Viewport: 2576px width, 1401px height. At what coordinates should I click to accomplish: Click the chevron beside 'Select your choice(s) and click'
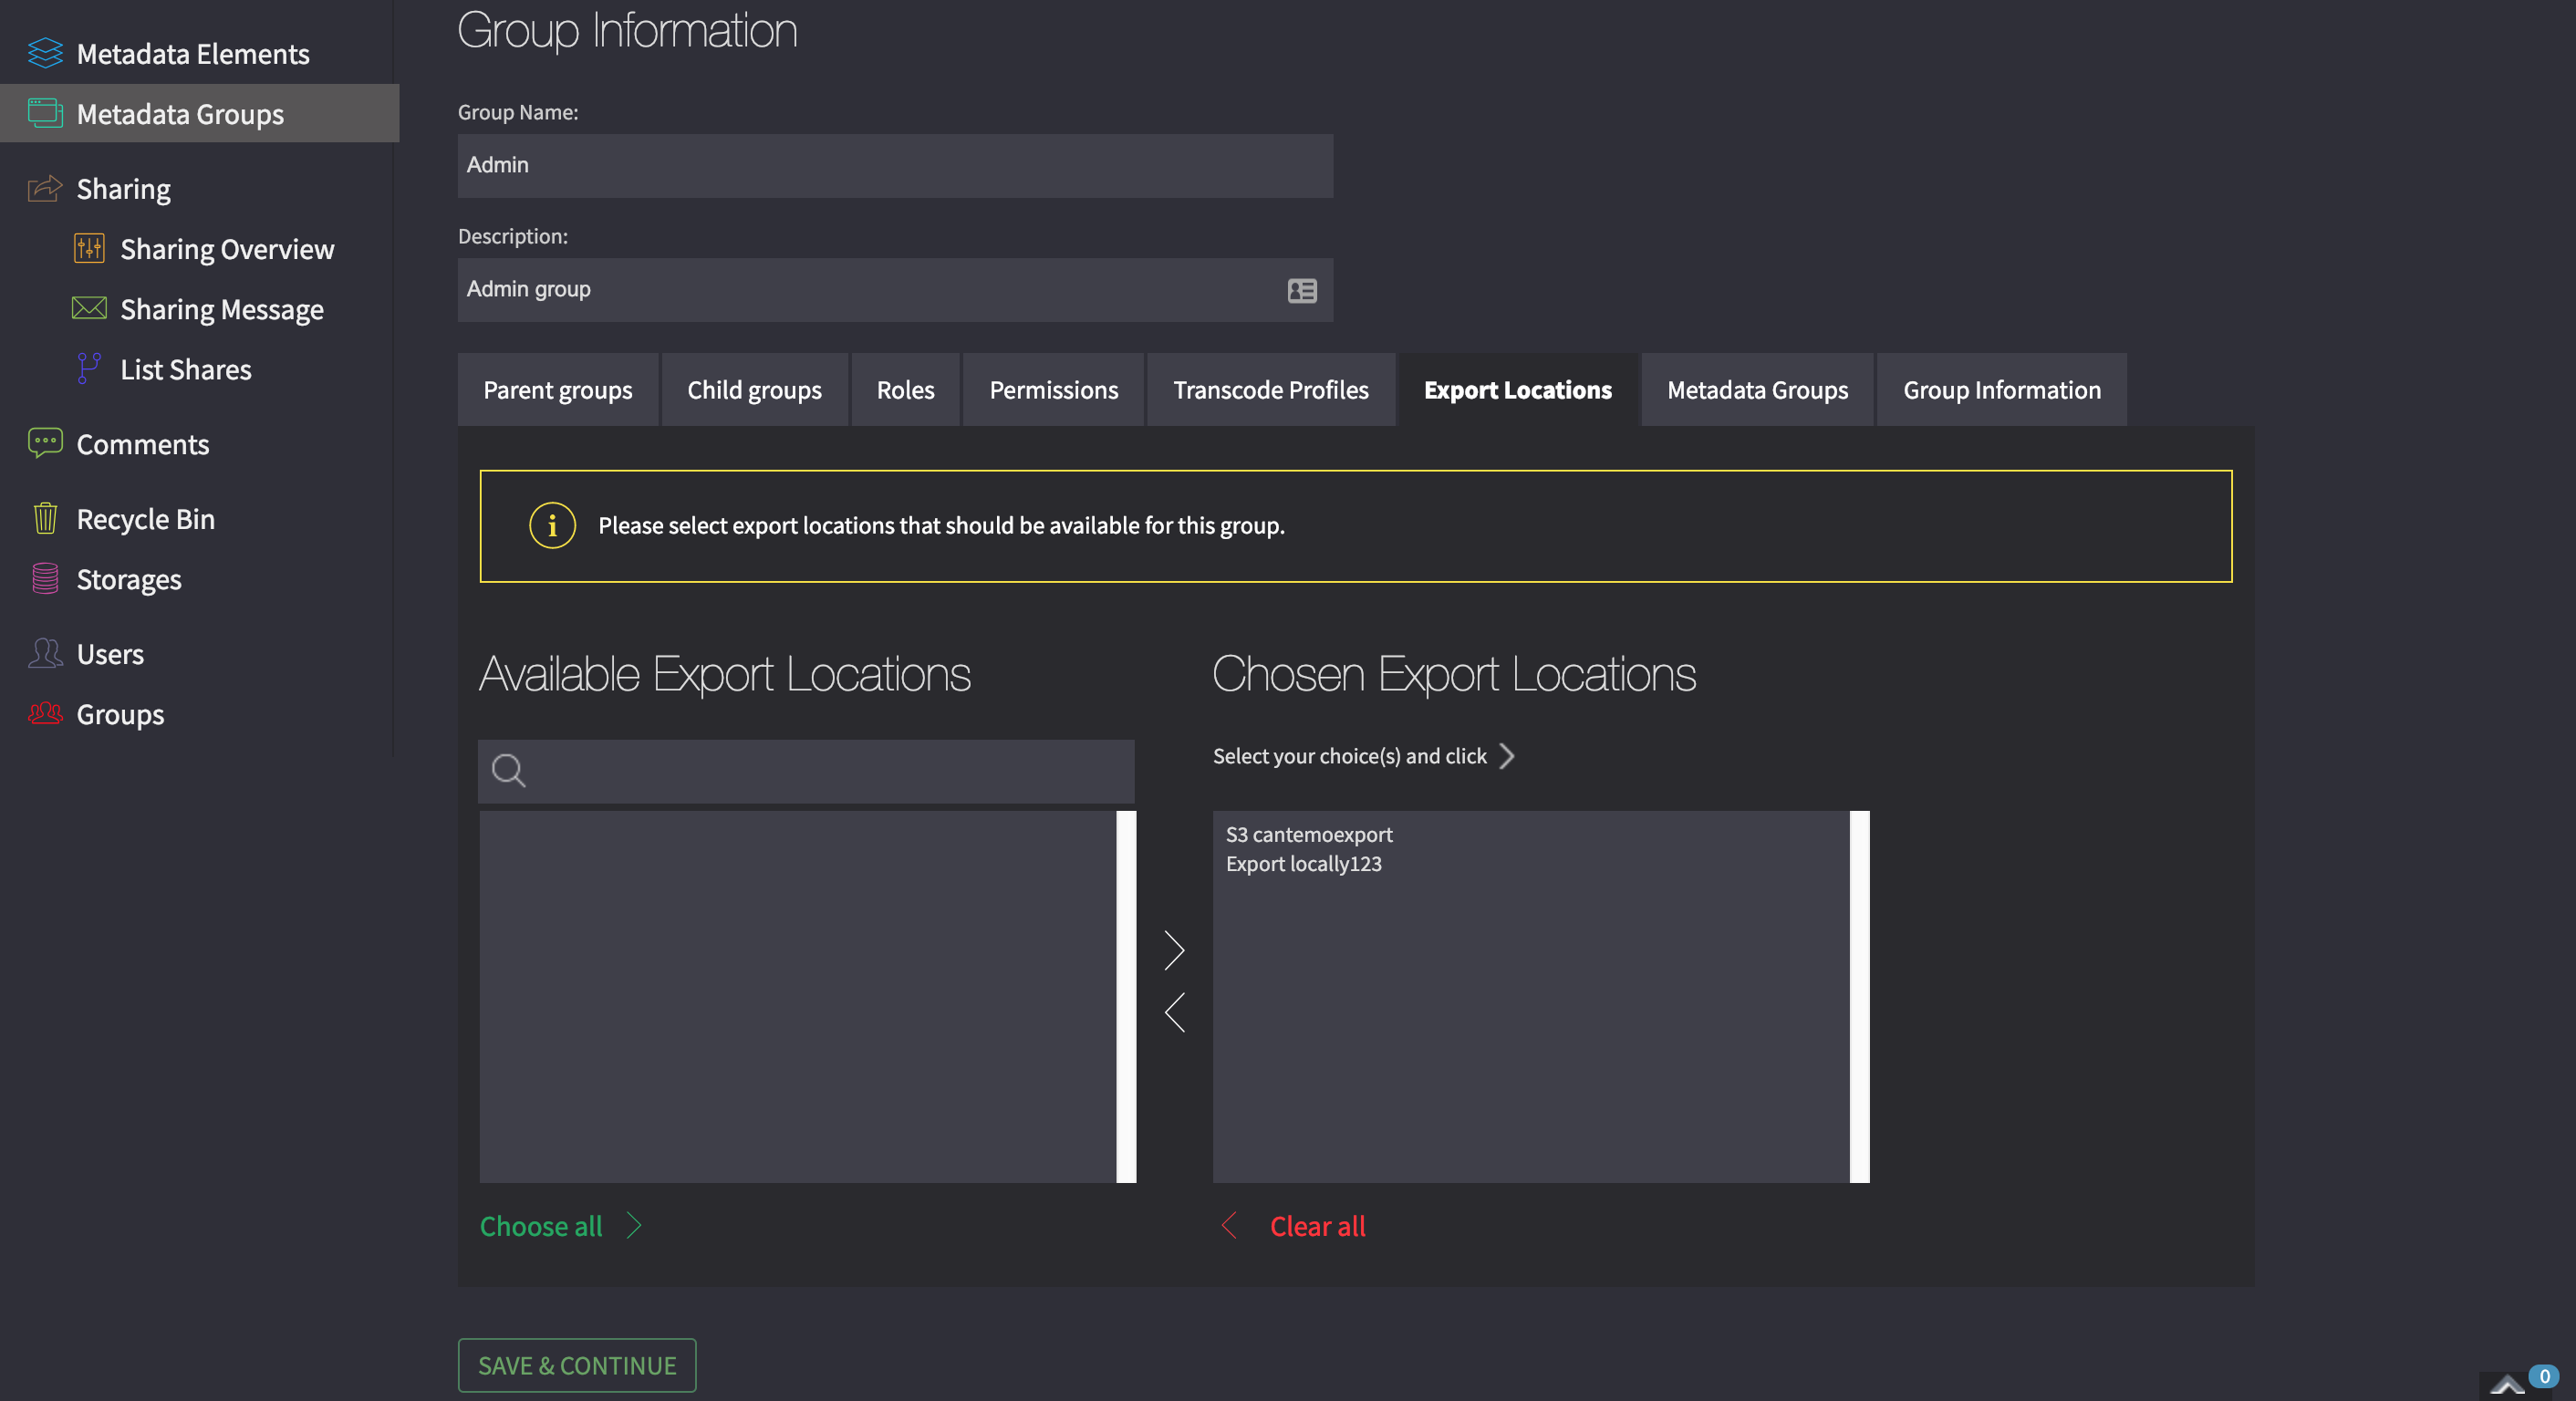pos(1507,756)
